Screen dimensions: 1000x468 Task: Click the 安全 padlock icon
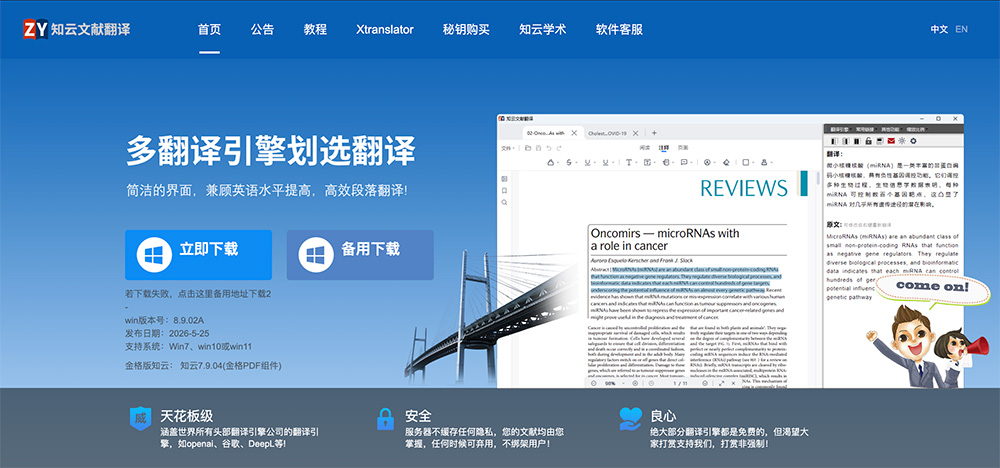(385, 419)
